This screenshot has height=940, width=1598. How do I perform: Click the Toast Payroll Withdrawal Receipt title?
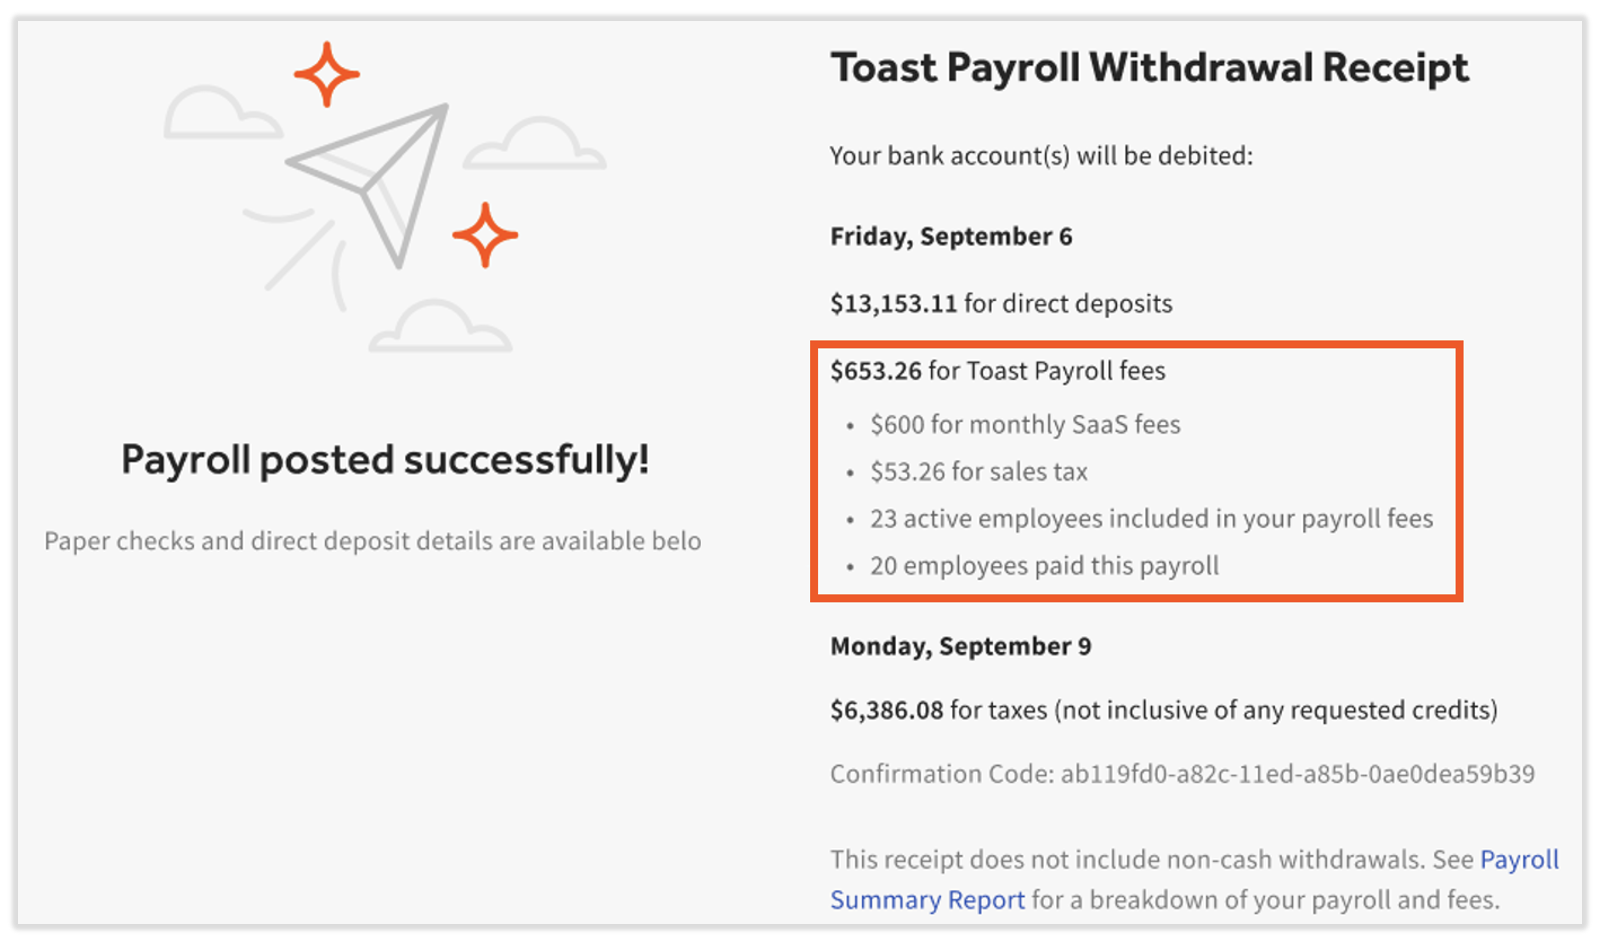(x=1149, y=68)
